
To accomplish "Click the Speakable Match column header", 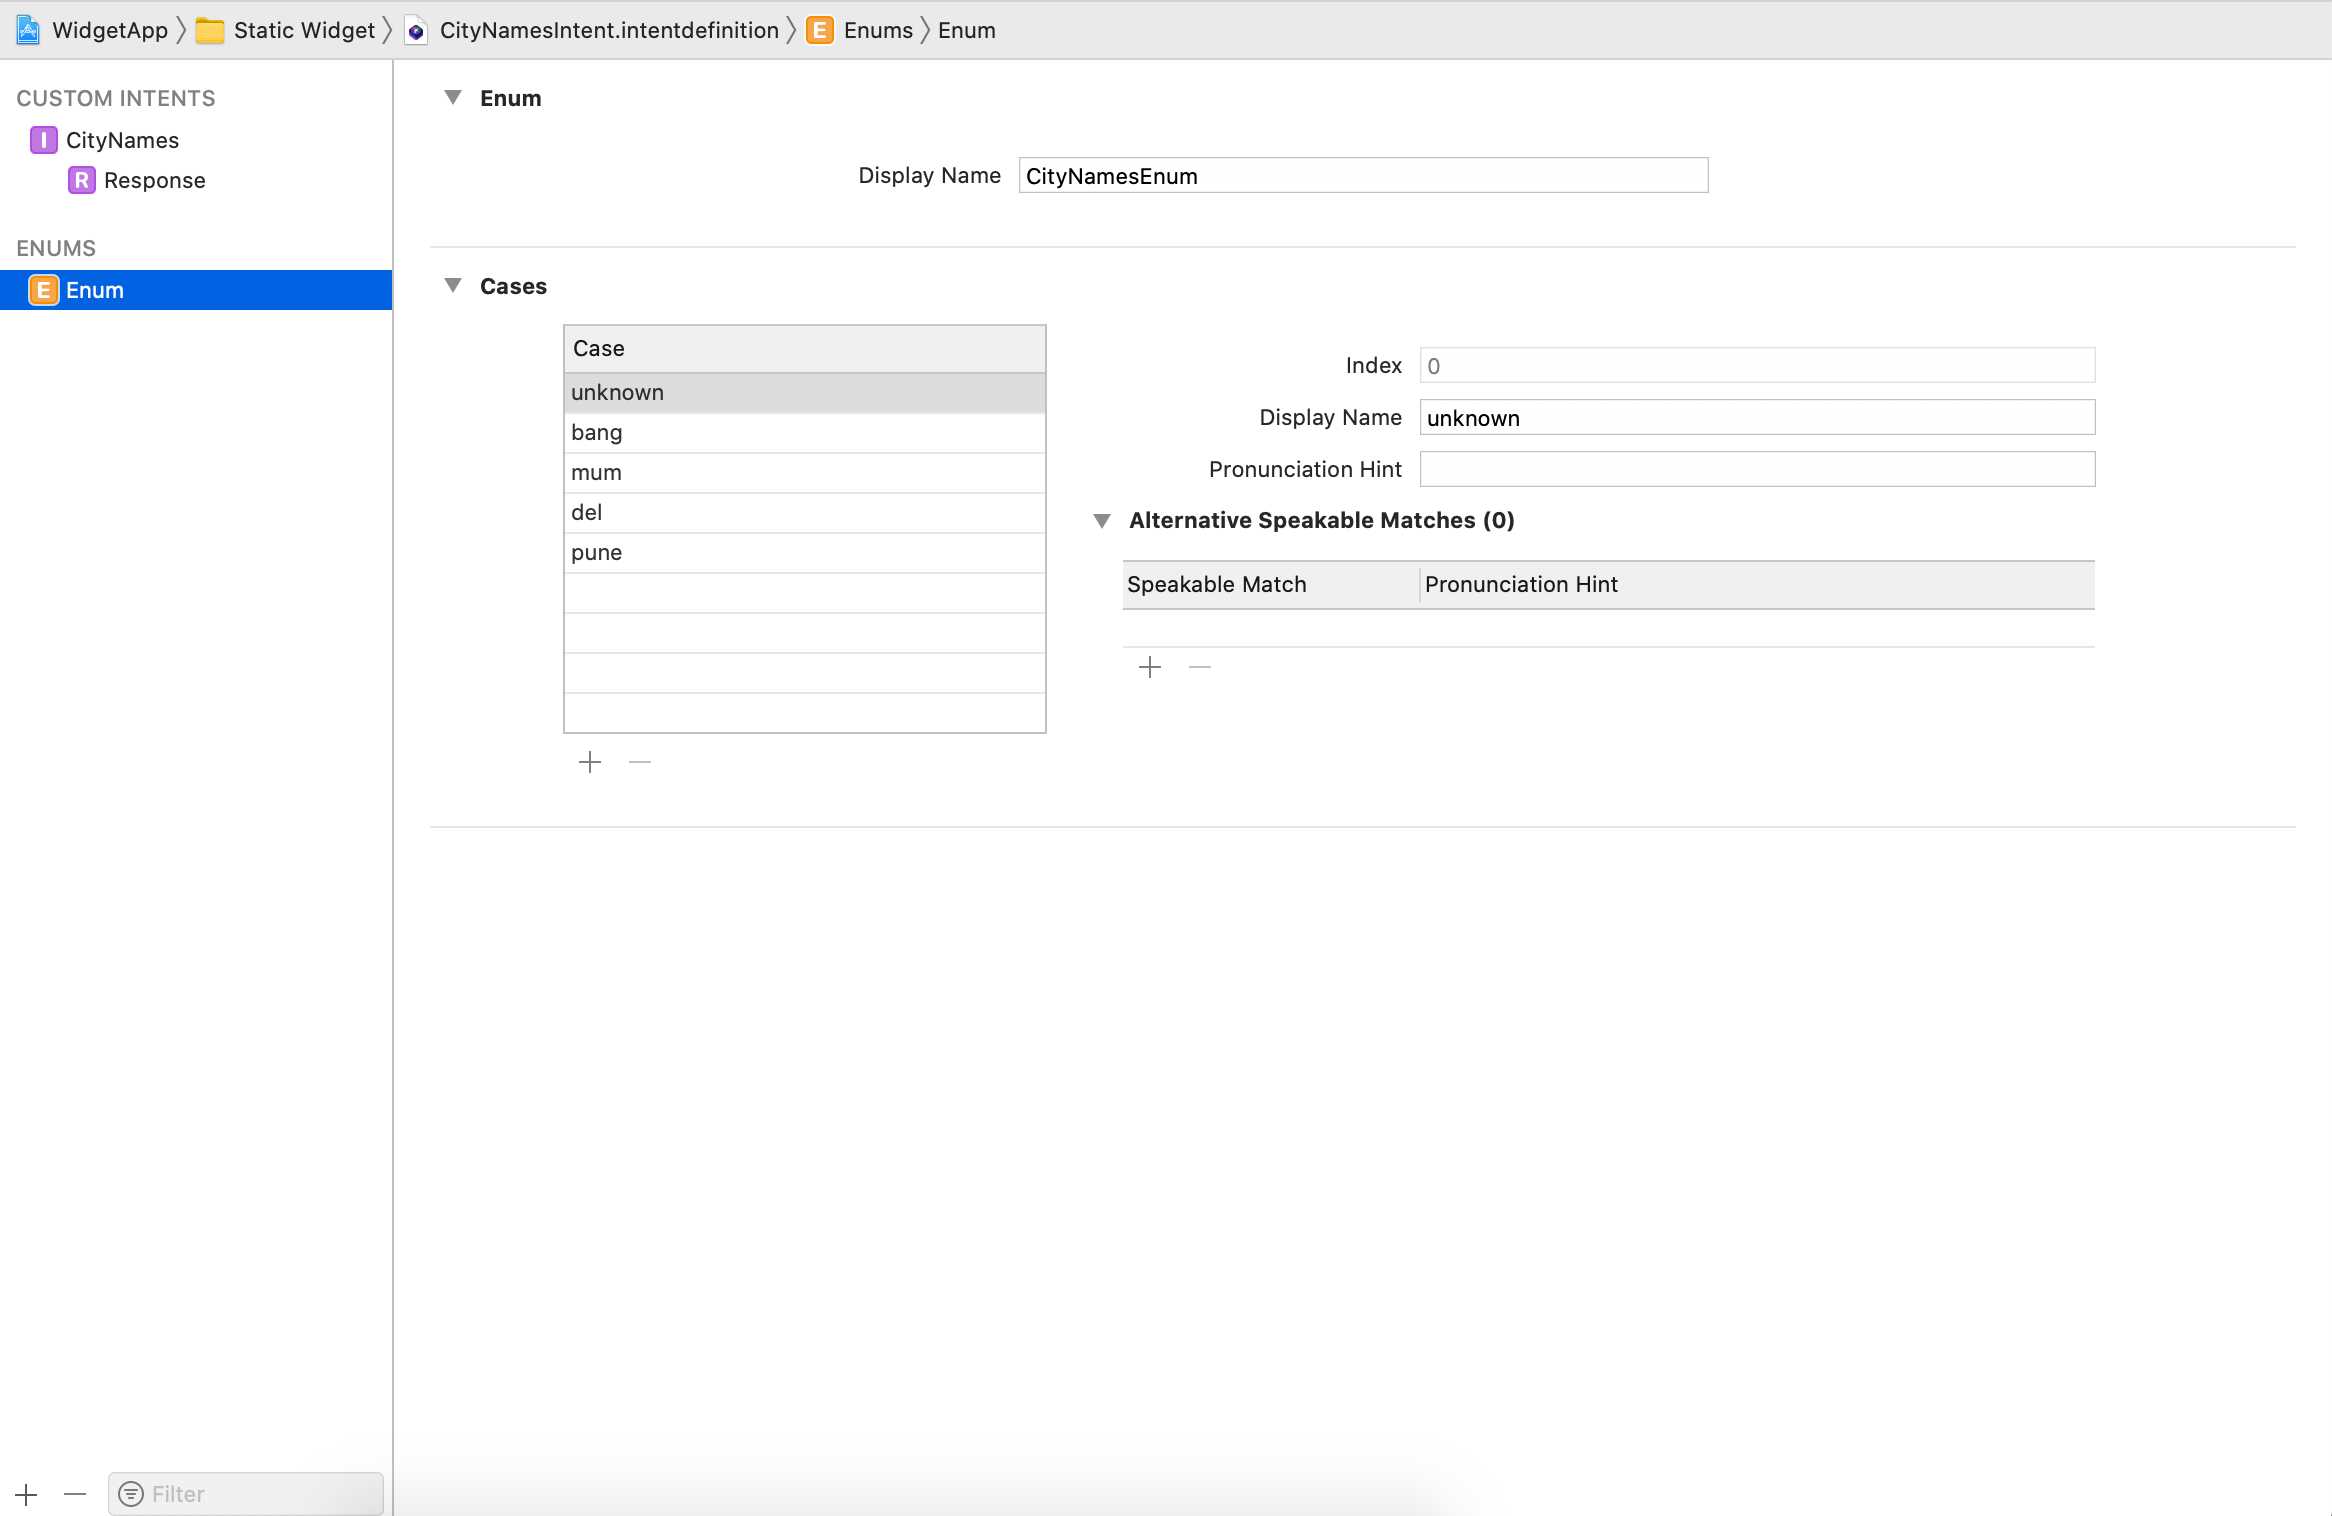I will tap(1270, 585).
